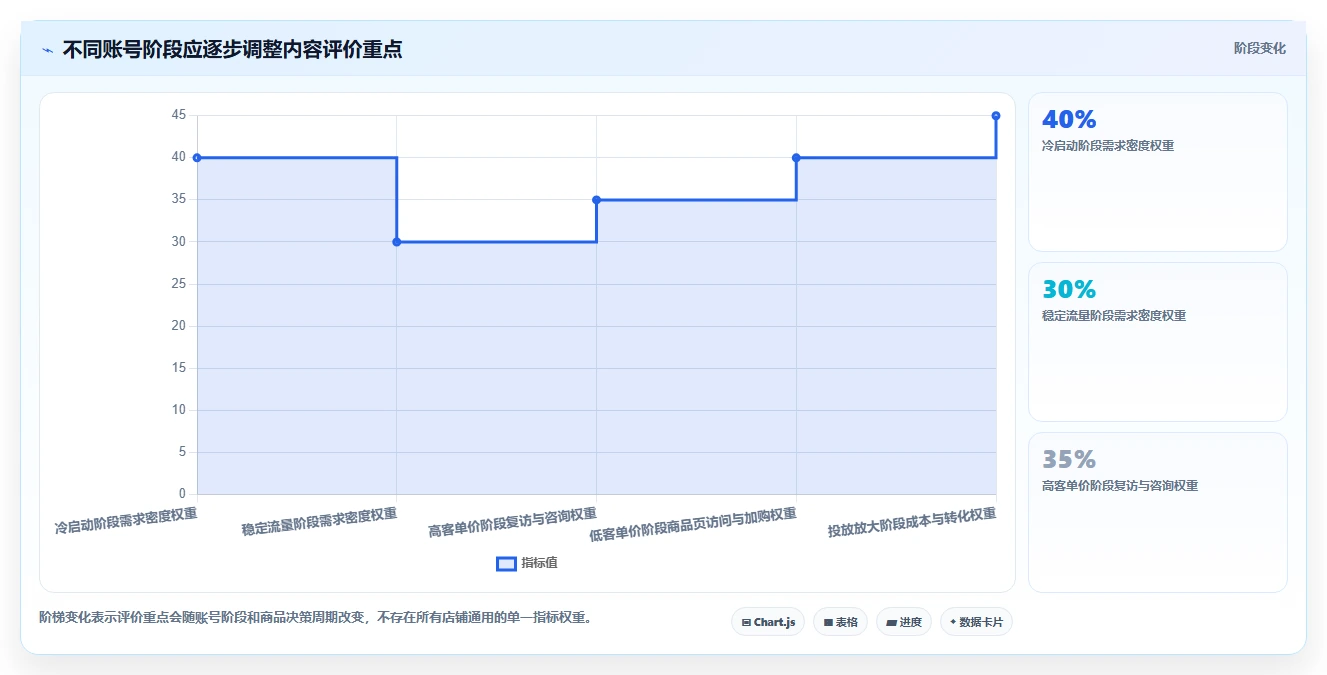This screenshot has width=1327, height=675.
Task: Click the footnote text starting with 阶梯变化表示
Action: click(x=318, y=617)
